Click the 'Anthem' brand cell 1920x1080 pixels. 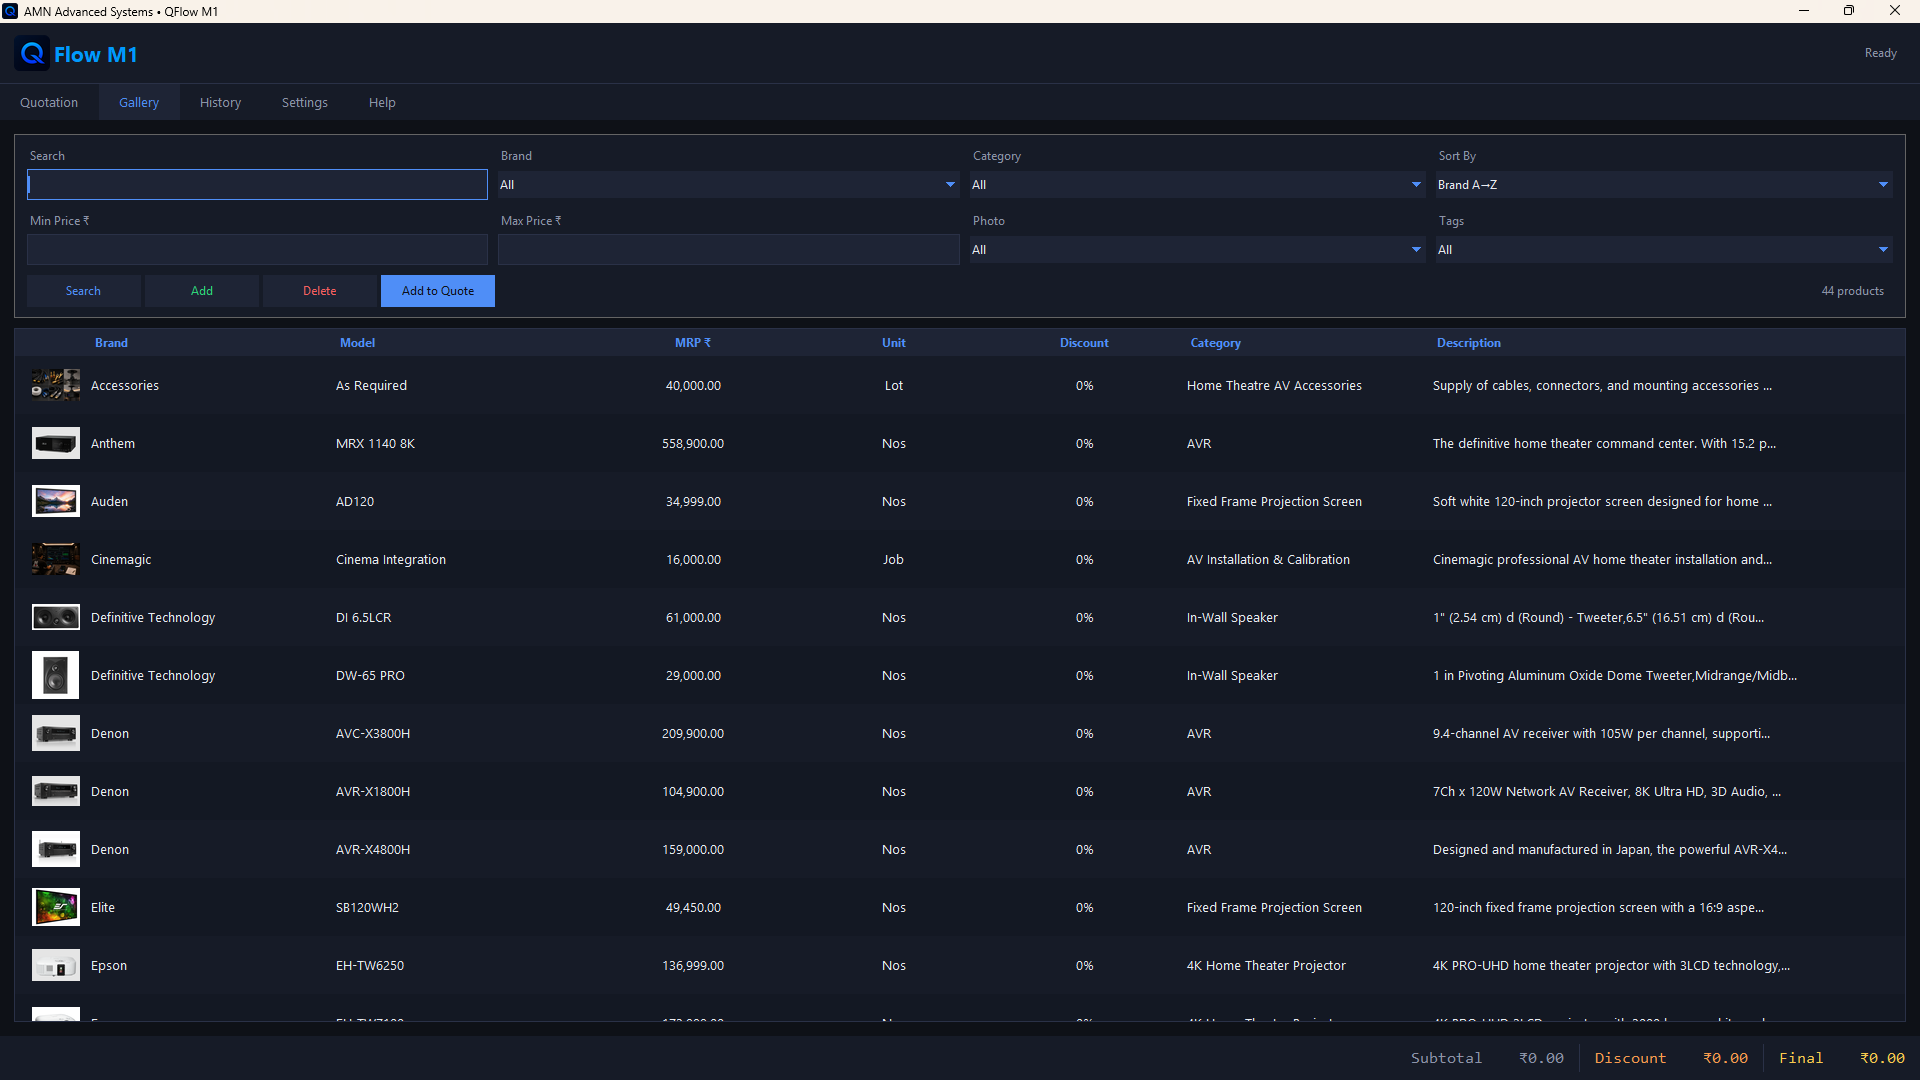(x=113, y=443)
